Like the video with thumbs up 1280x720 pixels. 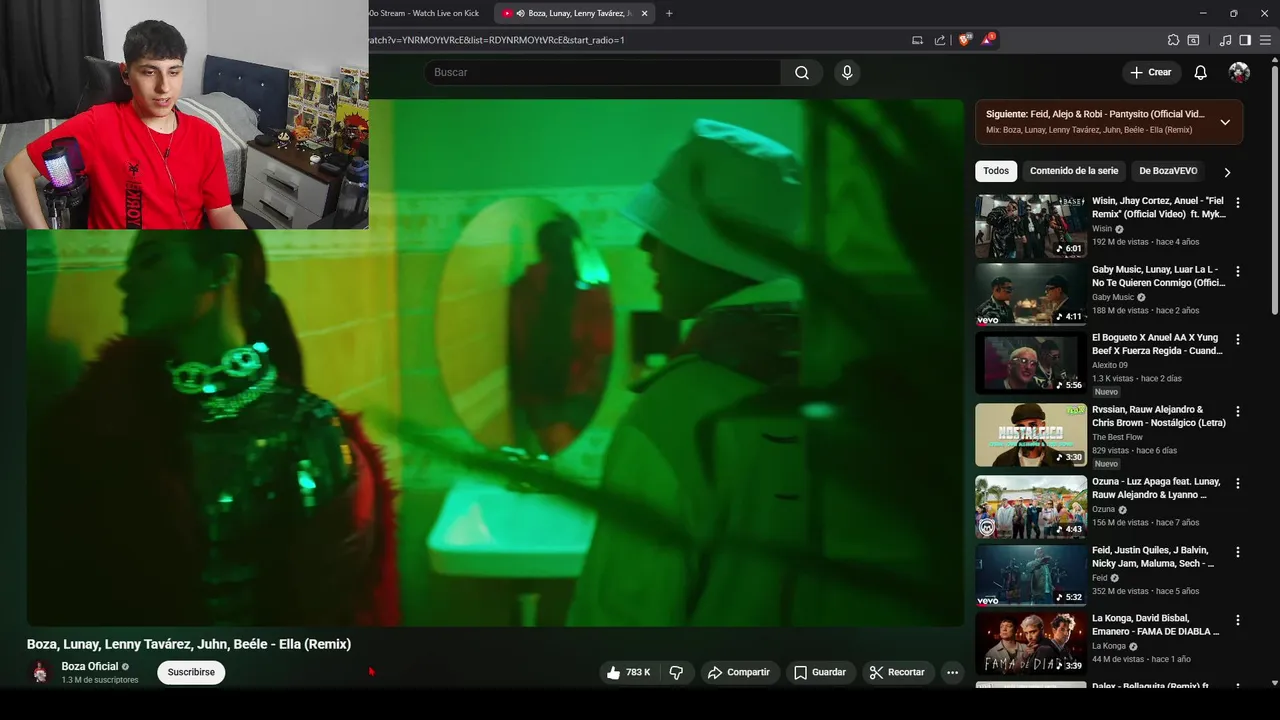coord(628,672)
